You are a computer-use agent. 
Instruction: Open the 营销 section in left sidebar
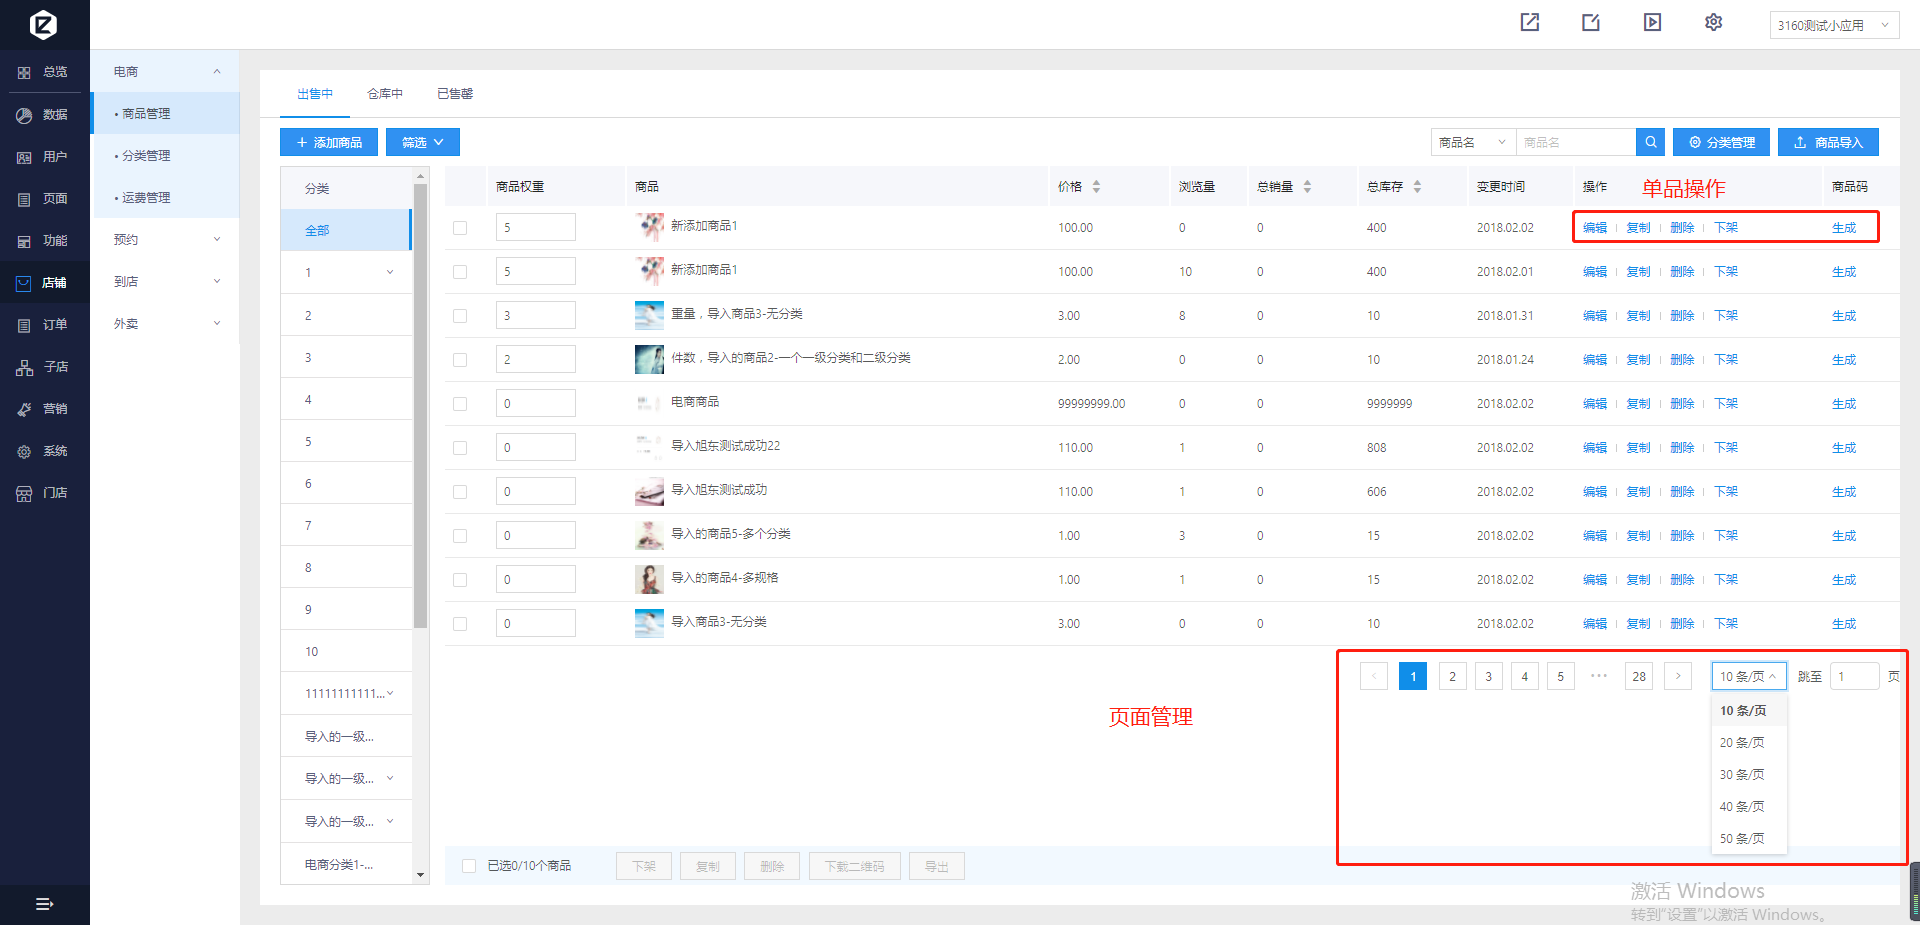[44, 409]
